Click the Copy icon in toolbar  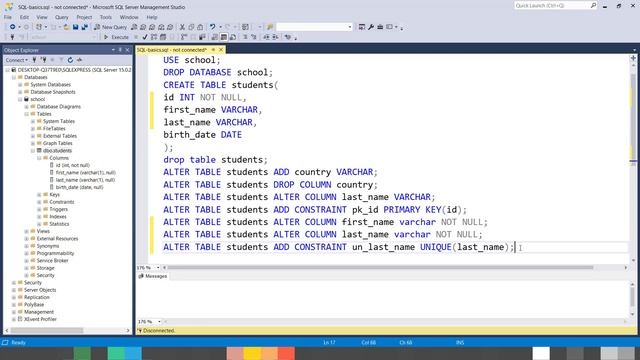tap(191, 27)
